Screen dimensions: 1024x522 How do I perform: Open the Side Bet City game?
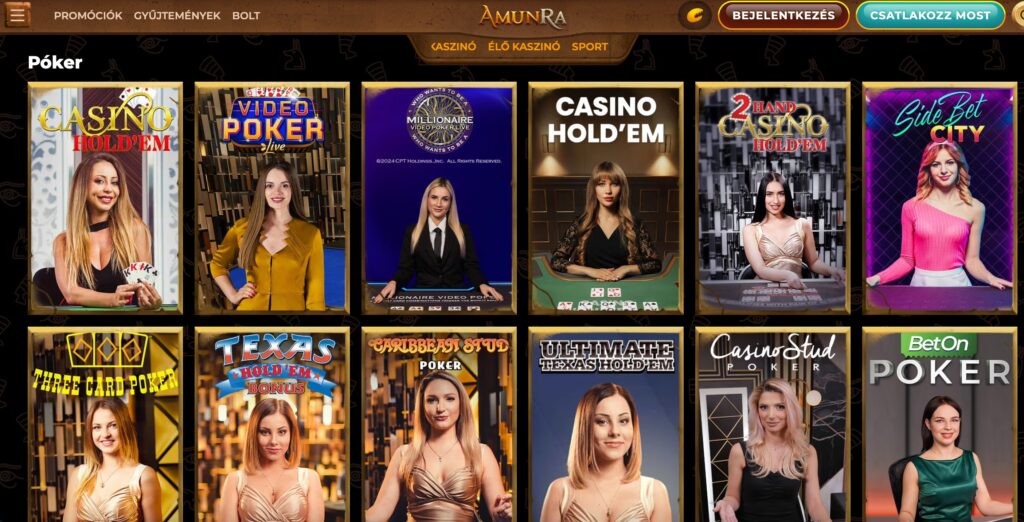pyautogui.click(x=940, y=198)
